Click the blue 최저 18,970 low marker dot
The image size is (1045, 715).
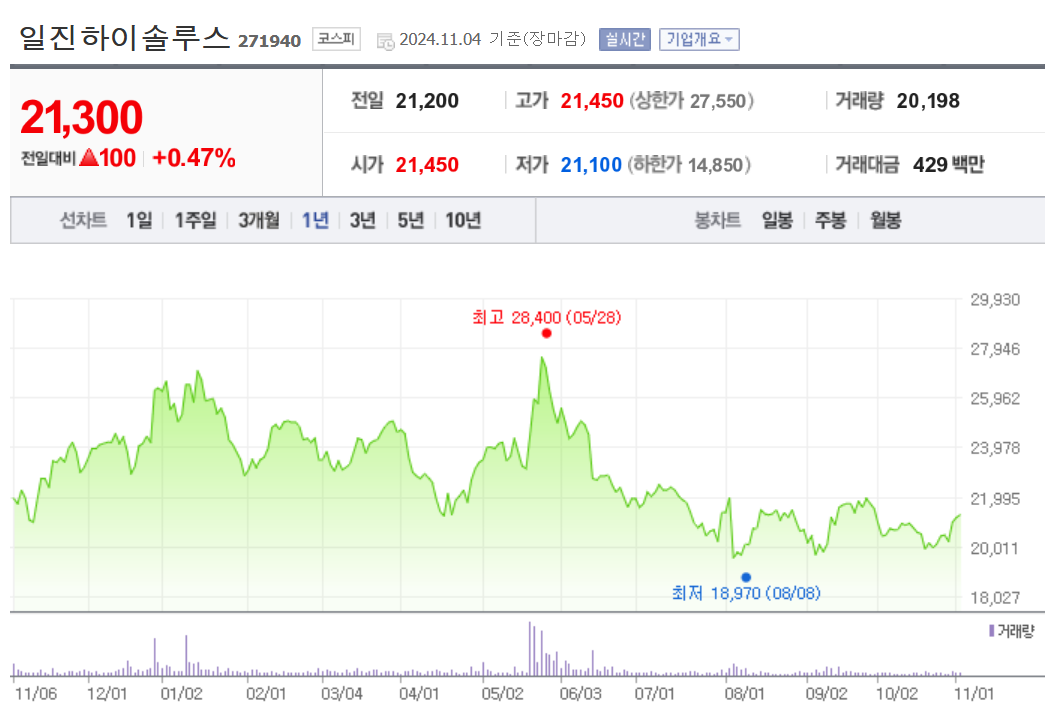coord(746,577)
